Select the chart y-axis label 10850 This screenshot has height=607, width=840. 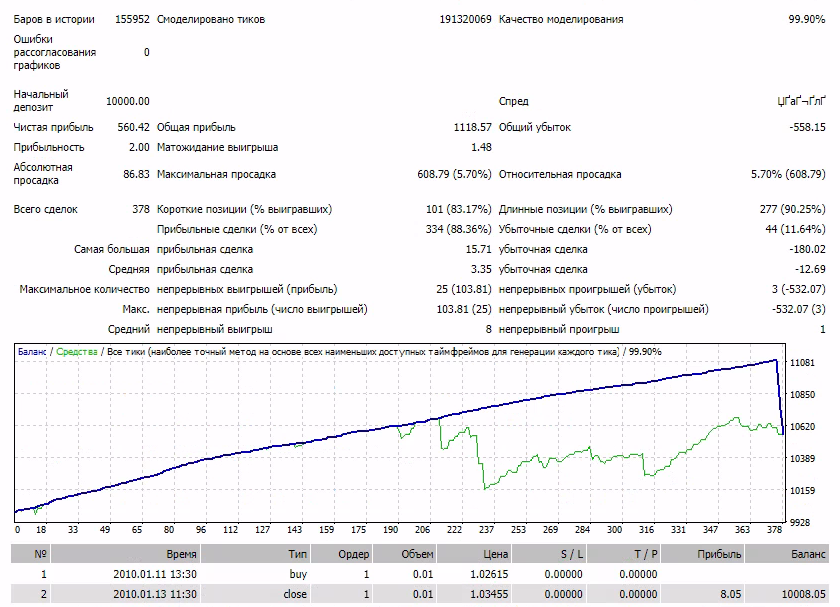pos(802,395)
